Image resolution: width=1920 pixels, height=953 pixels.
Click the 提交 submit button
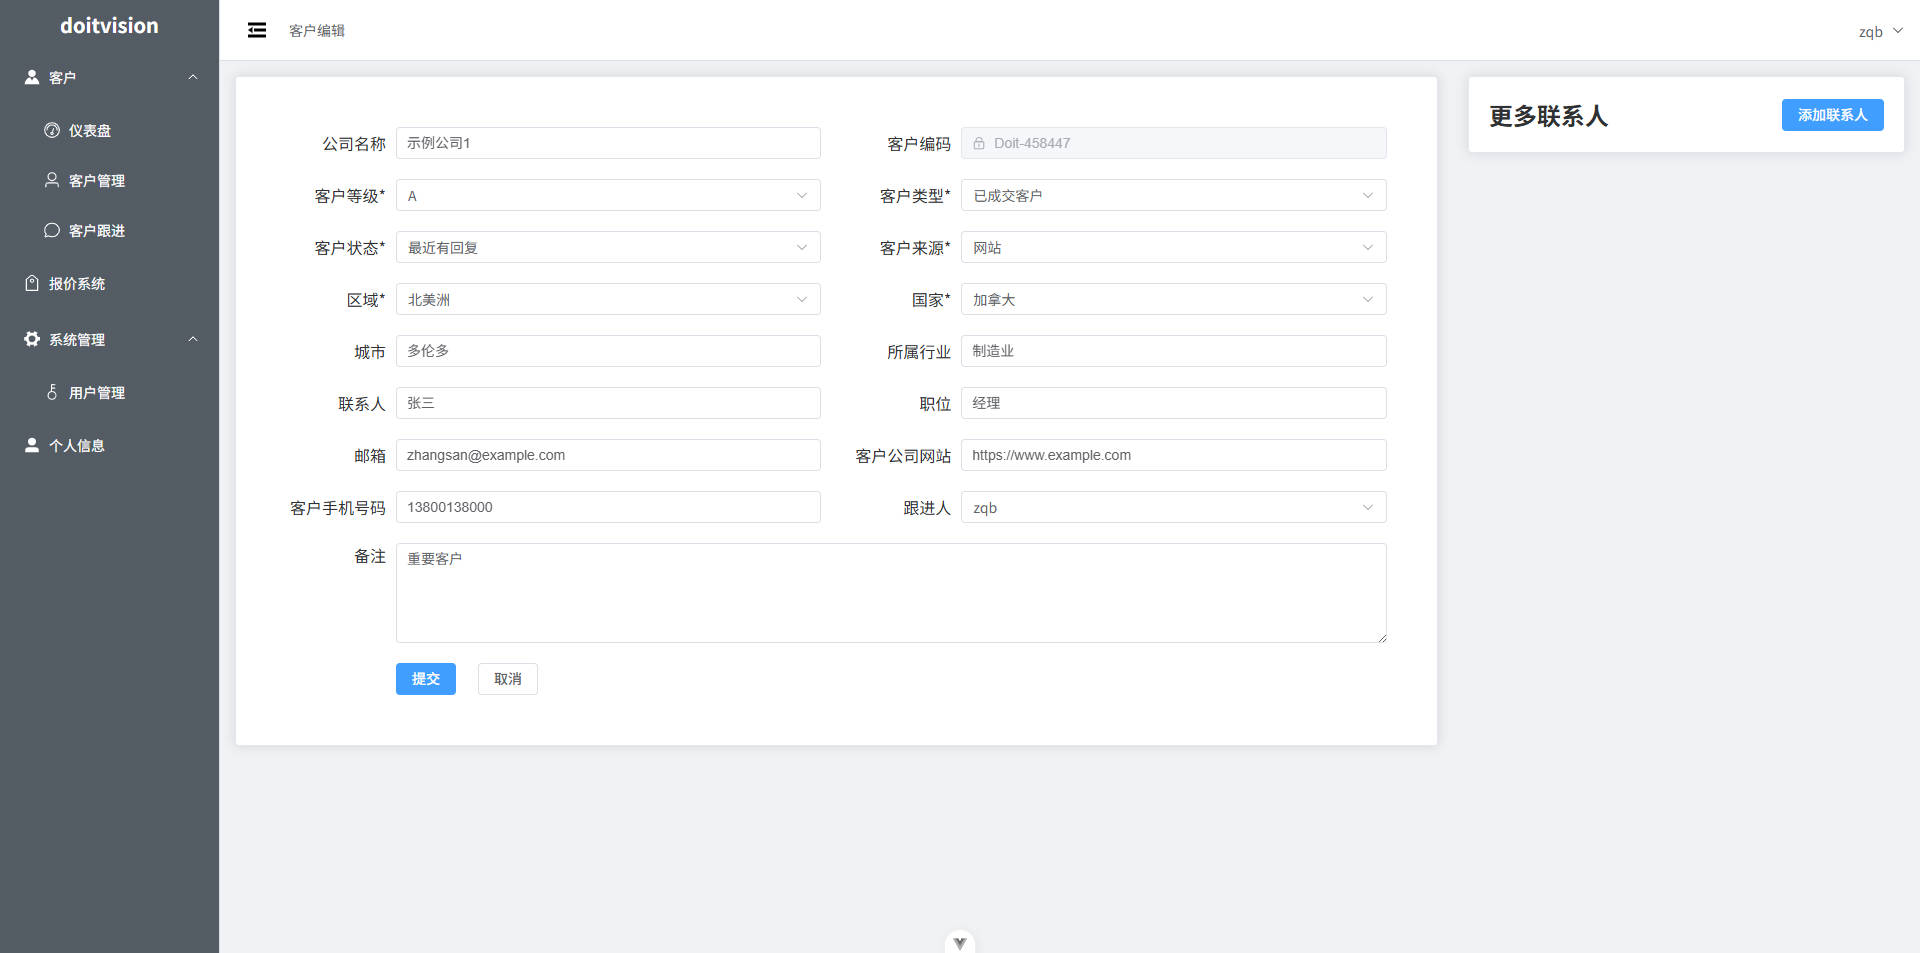[x=426, y=679]
